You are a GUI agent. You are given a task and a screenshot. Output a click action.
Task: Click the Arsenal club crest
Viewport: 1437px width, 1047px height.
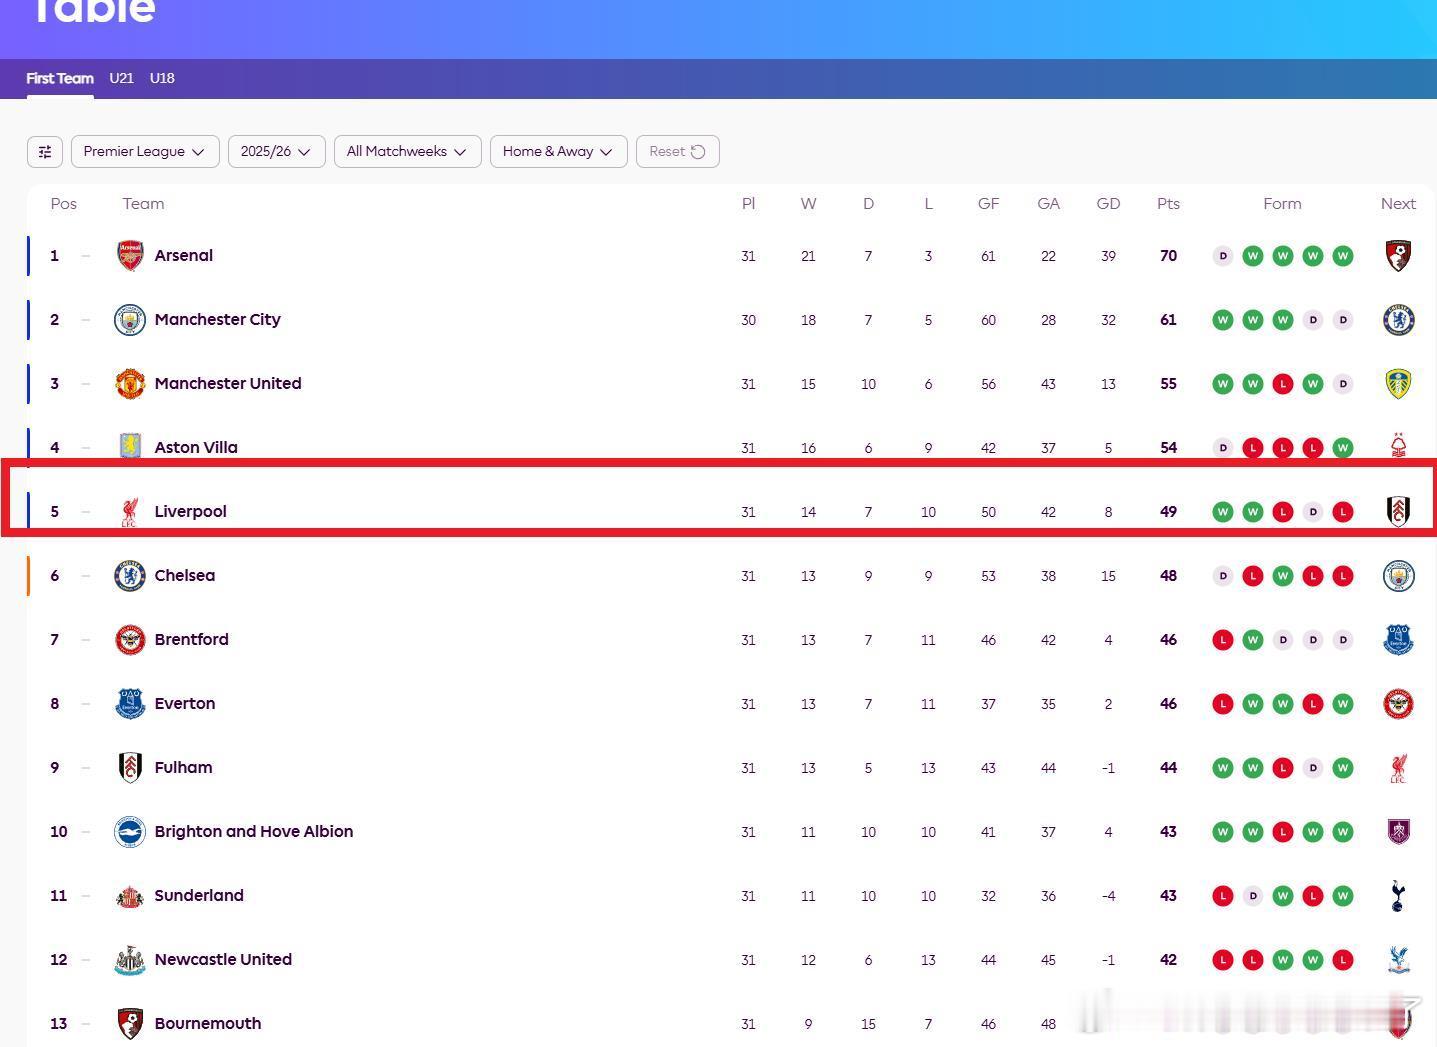130,256
